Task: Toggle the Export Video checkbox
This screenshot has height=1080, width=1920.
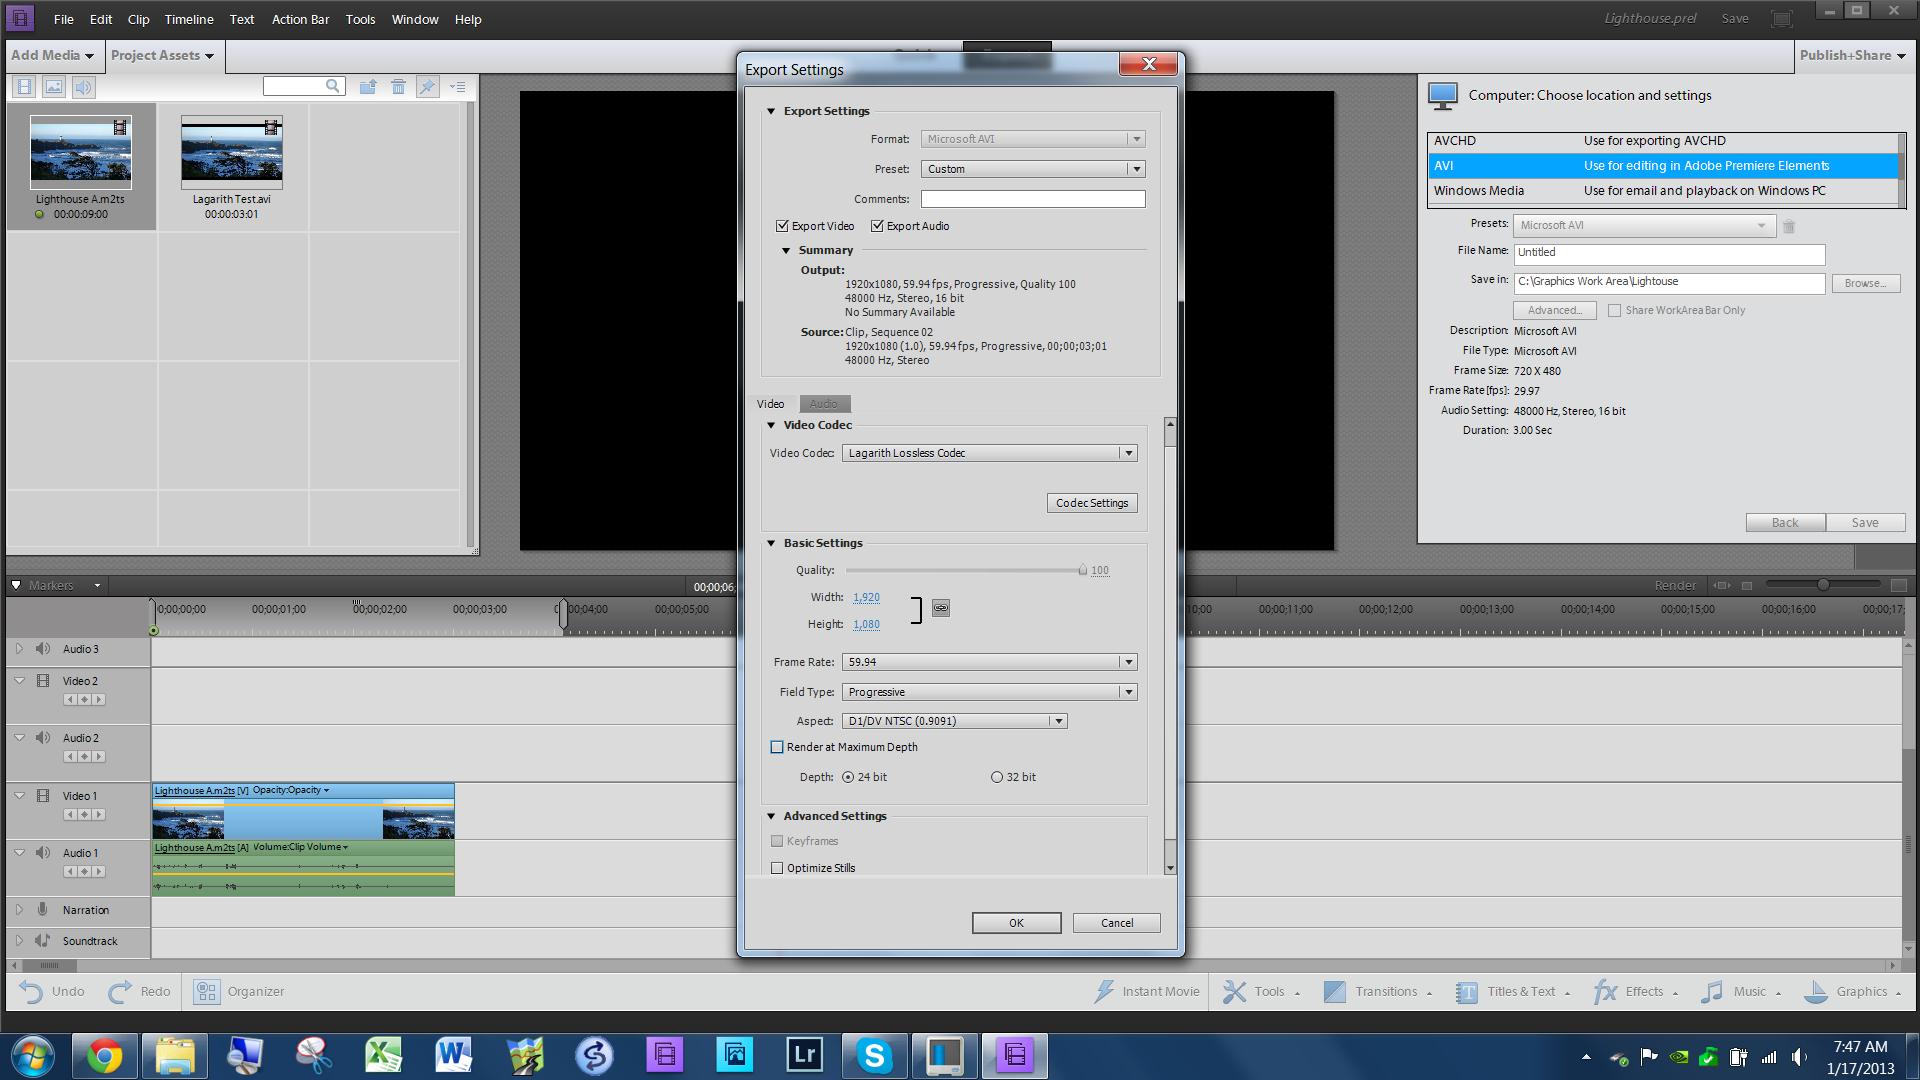Action: (x=782, y=225)
